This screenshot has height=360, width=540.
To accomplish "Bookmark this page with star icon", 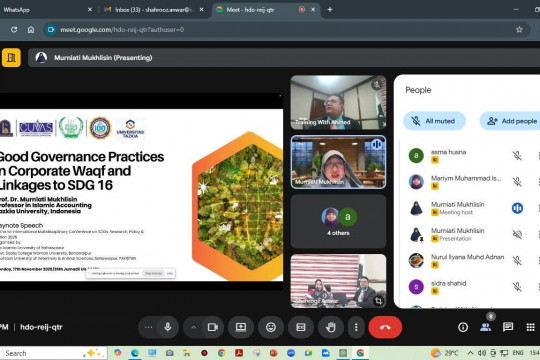I will click(519, 30).
